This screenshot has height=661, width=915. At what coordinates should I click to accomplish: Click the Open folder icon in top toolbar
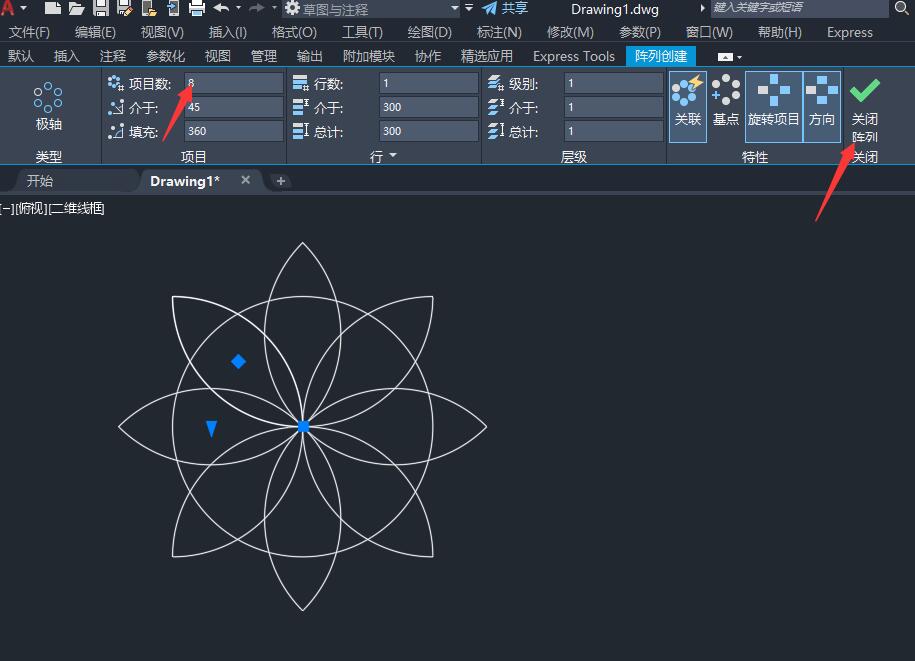coord(77,9)
